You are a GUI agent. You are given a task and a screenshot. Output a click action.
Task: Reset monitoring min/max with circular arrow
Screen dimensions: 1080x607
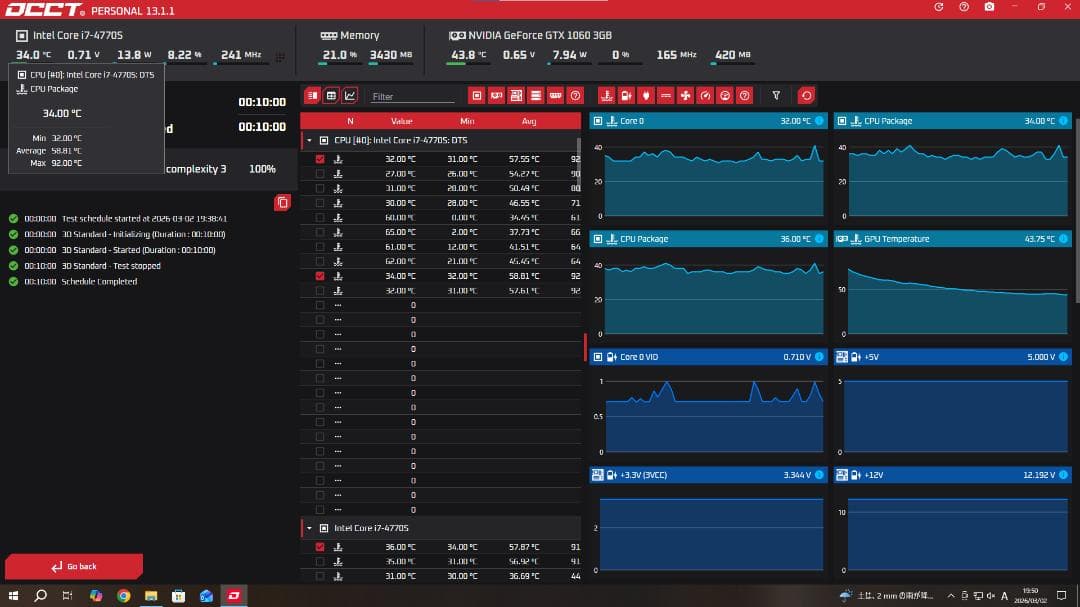click(807, 96)
